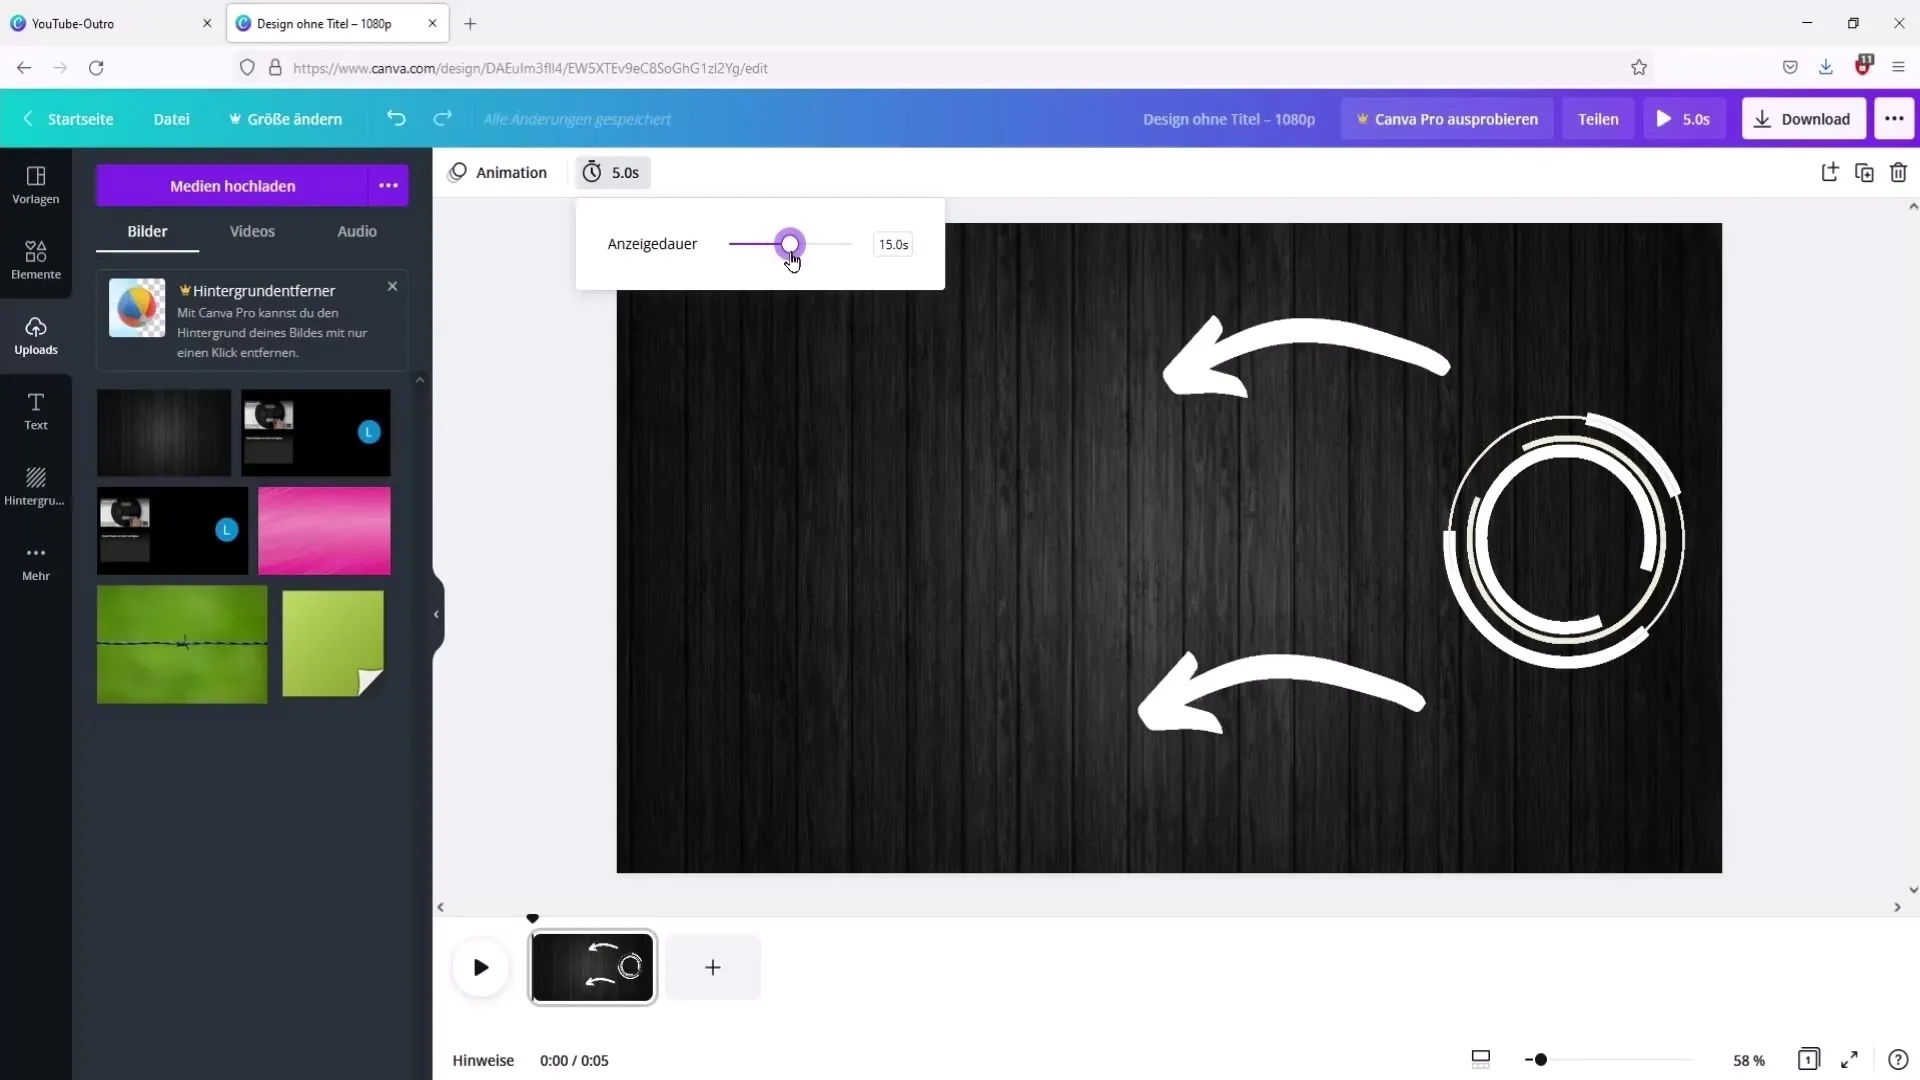Click the Animation button
This screenshot has width=1920, height=1080.
click(x=498, y=172)
